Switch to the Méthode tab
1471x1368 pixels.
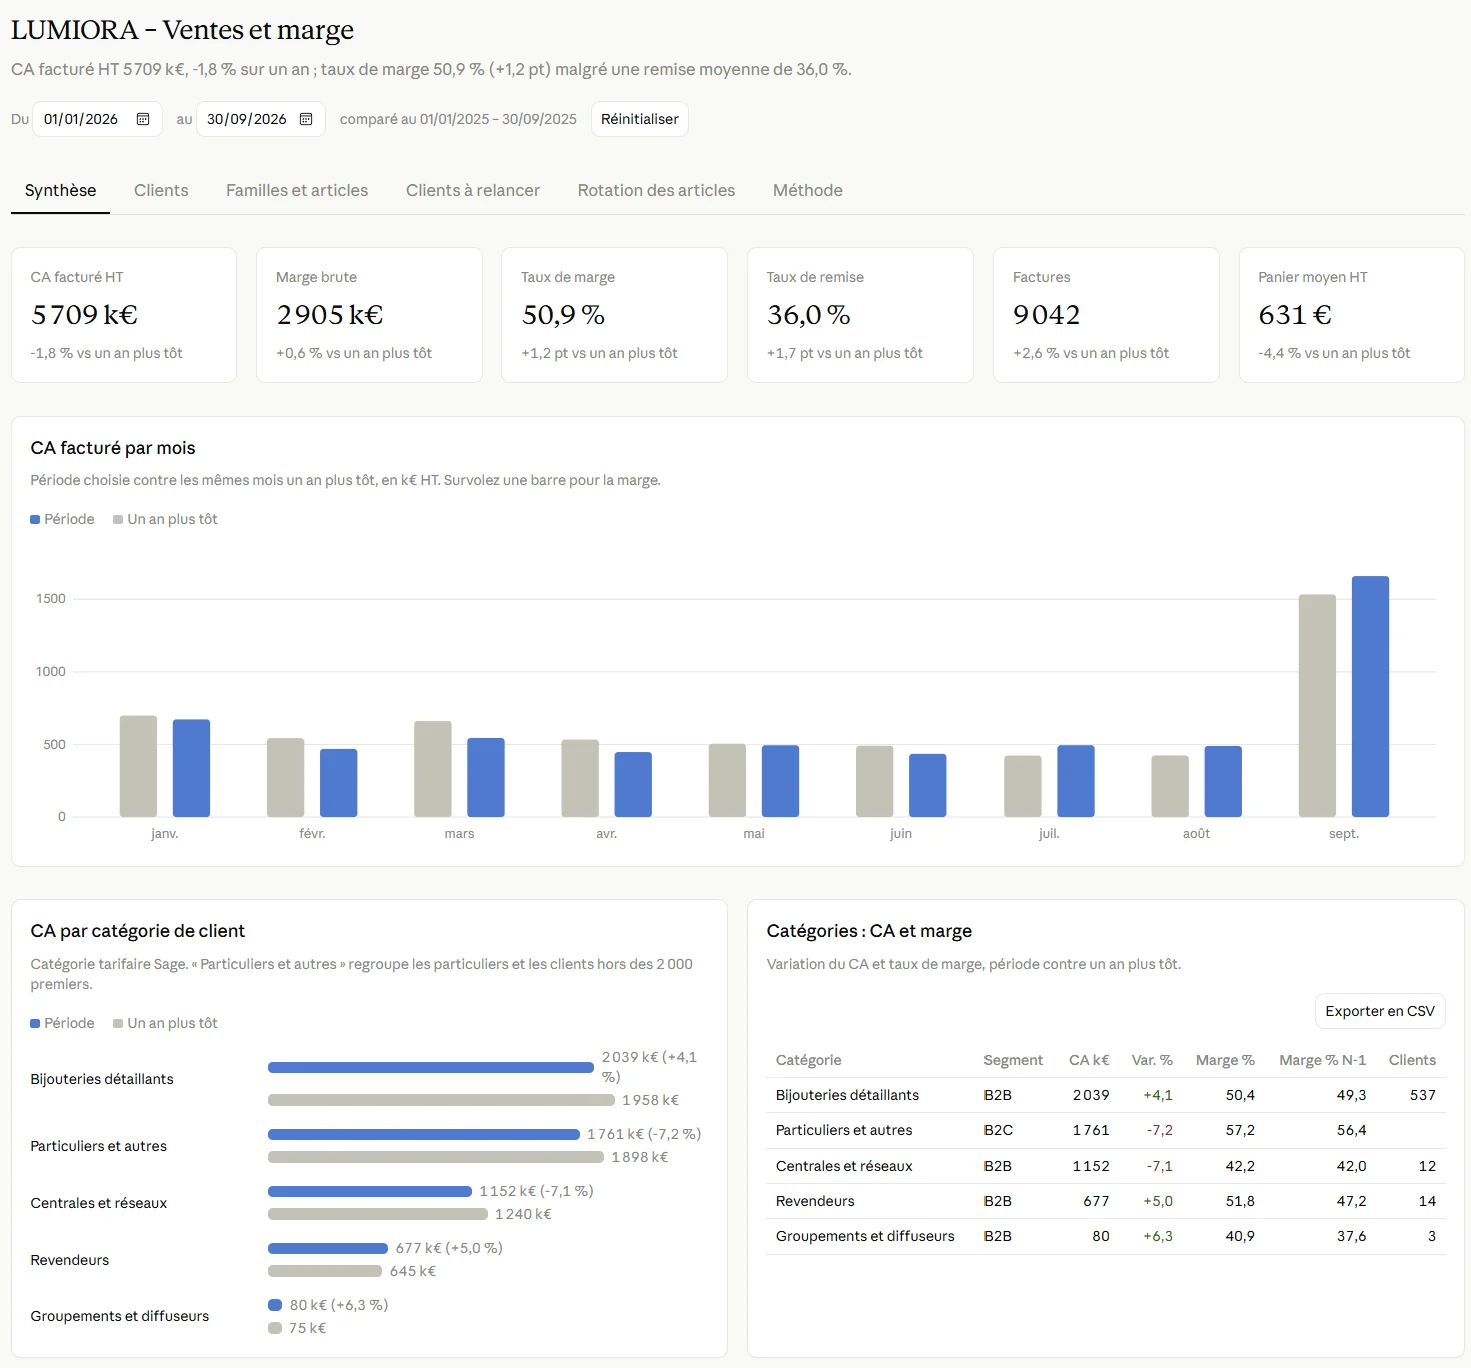(808, 190)
